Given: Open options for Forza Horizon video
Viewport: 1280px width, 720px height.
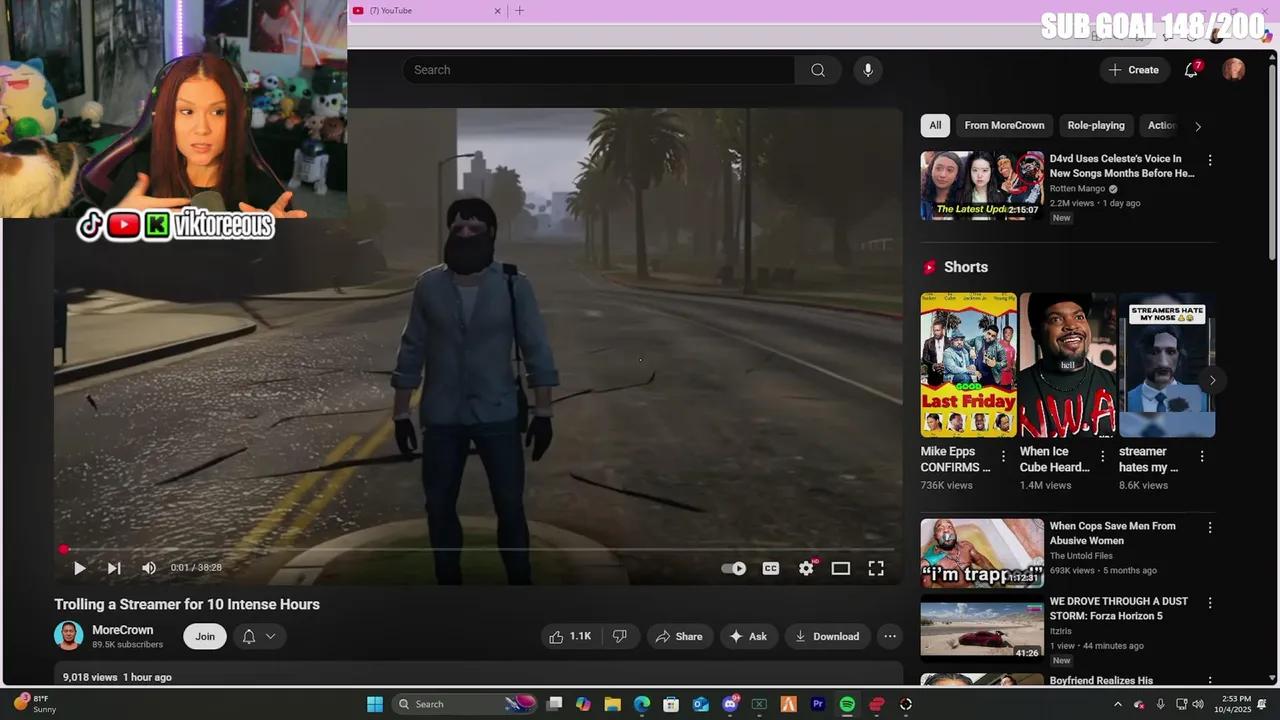Looking at the screenshot, I should pyautogui.click(x=1210, y=603).
